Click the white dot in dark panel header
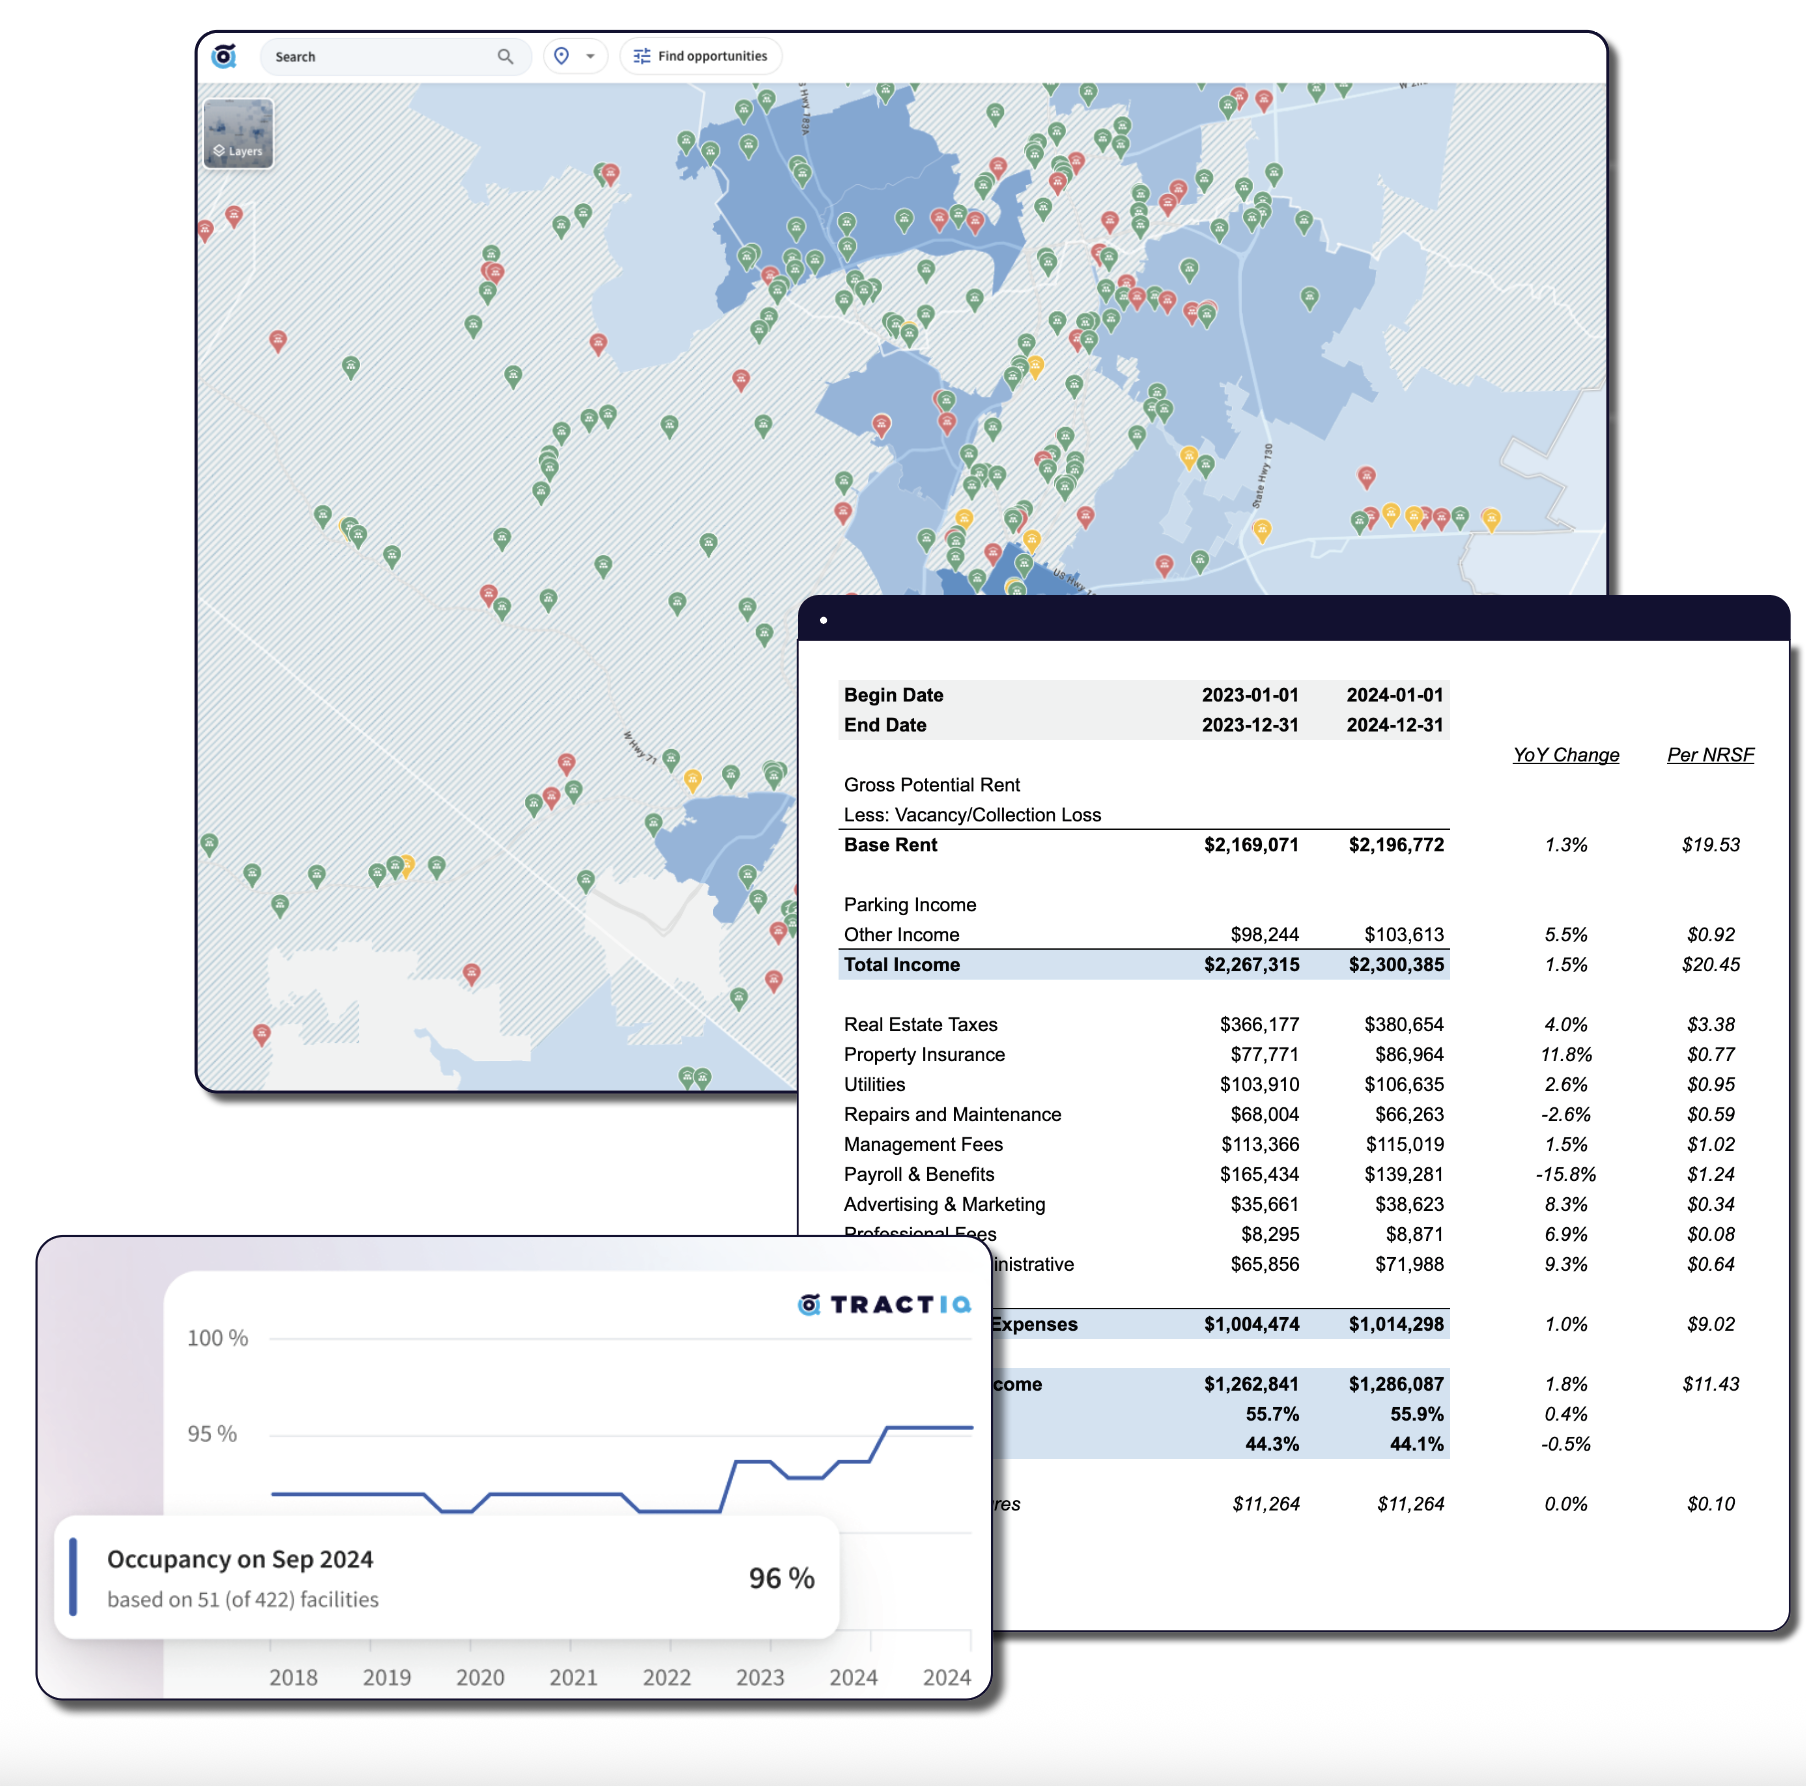The height and width of the screenshot is (1786, 1806). 823,620
